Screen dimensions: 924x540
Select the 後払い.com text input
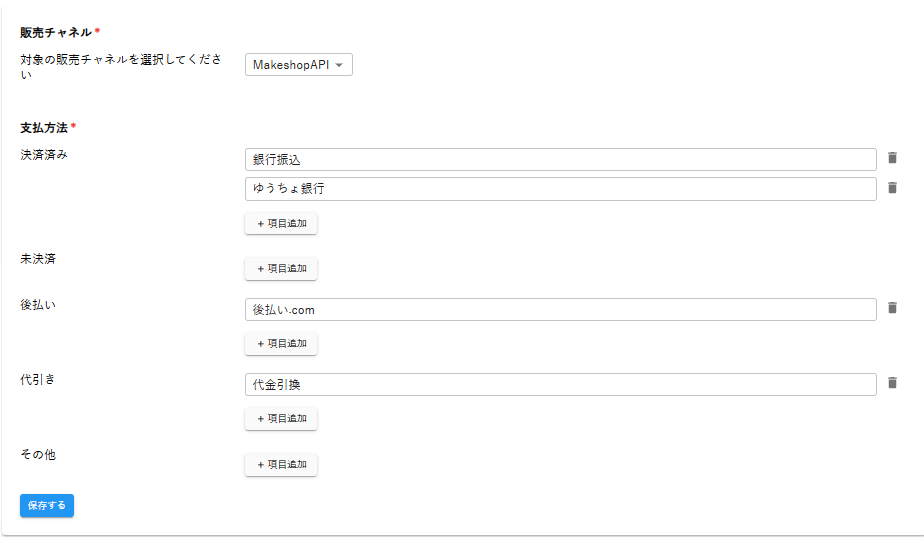(560, 309)
